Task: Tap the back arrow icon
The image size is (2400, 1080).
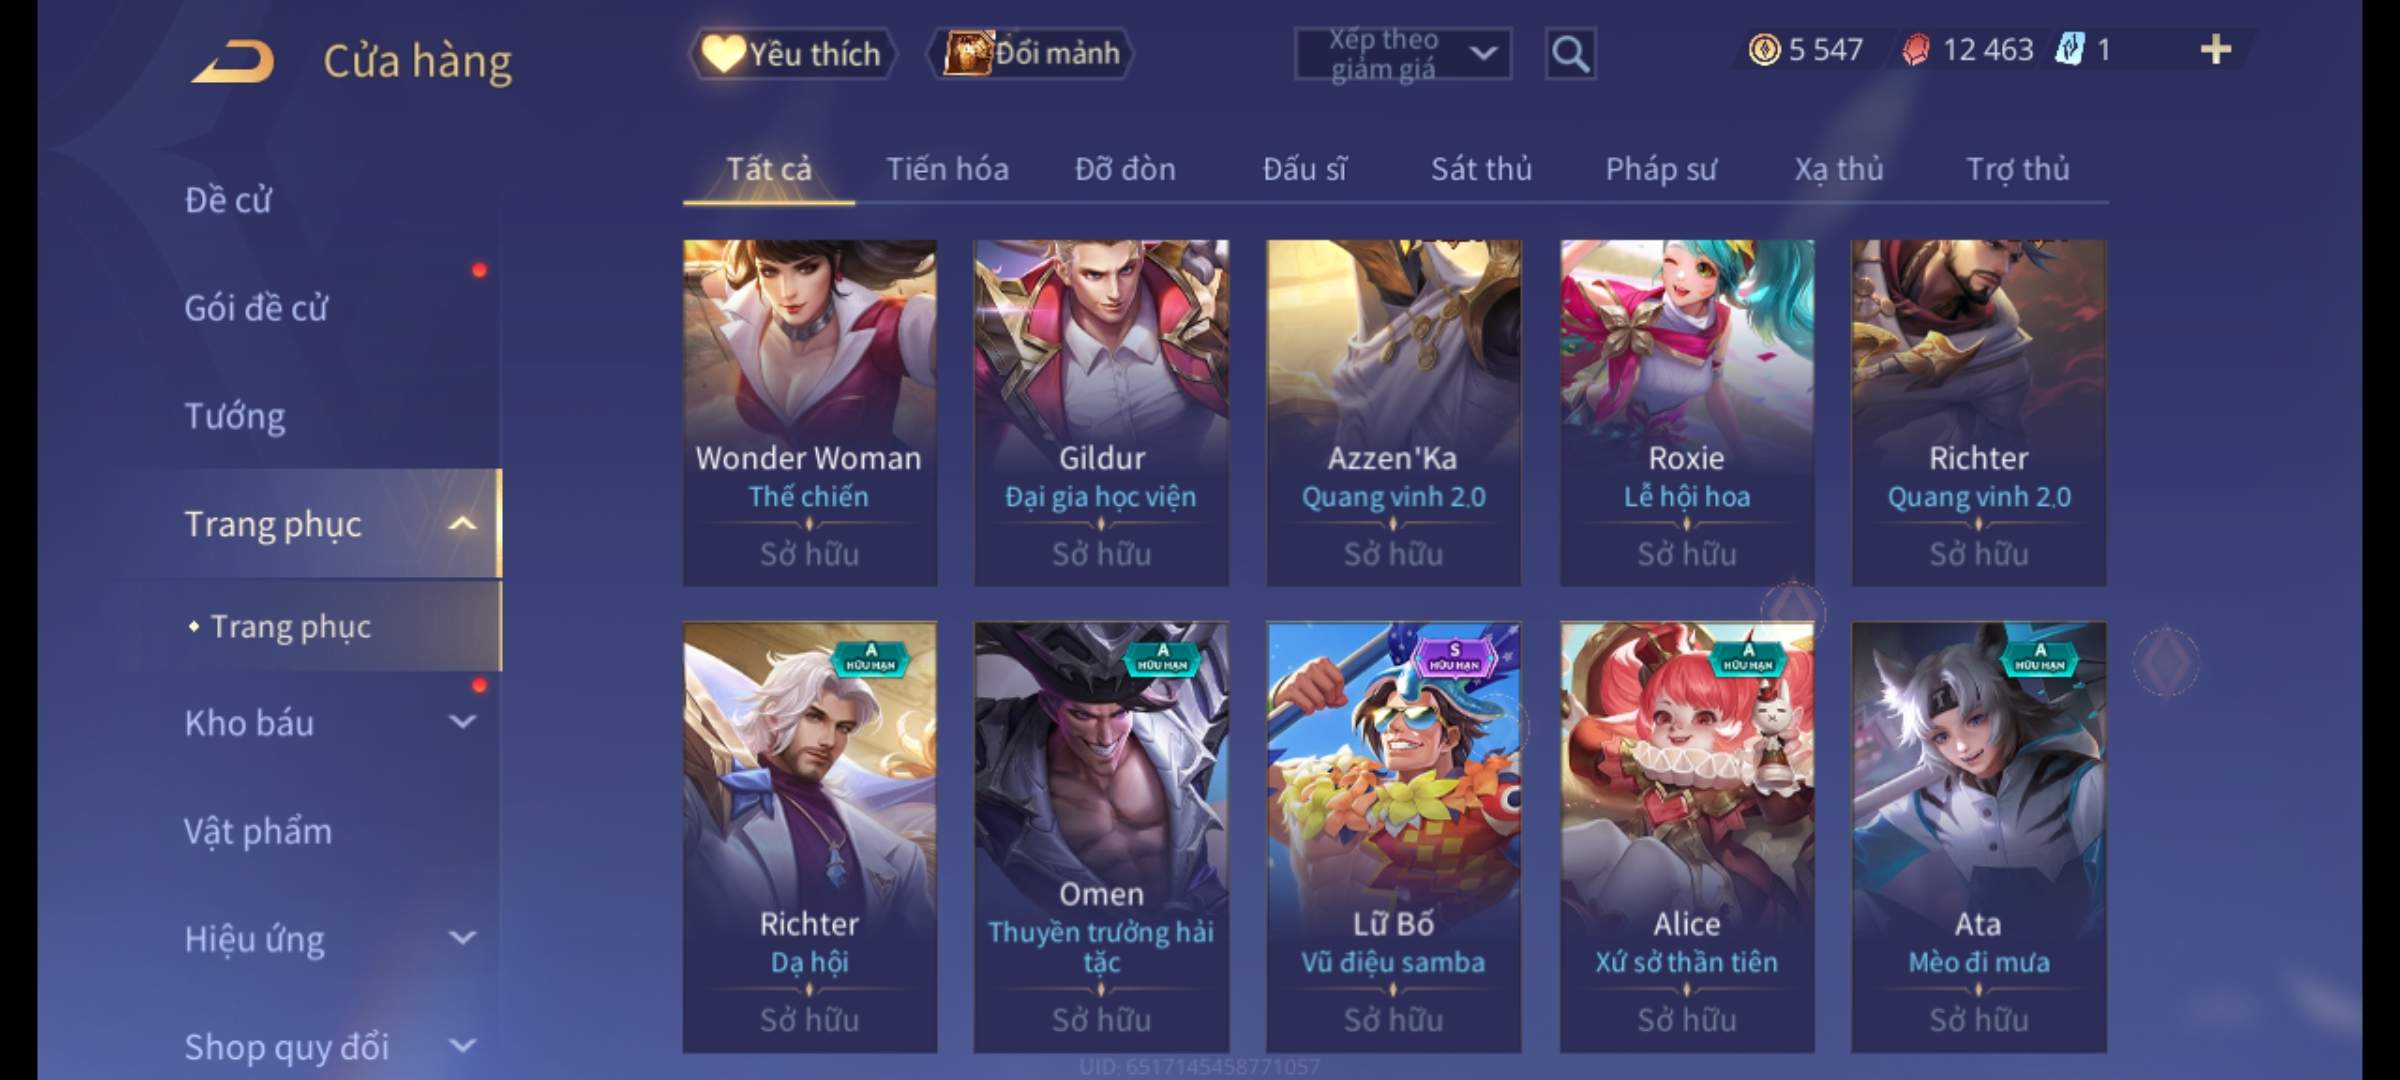Action: (233, 60)
